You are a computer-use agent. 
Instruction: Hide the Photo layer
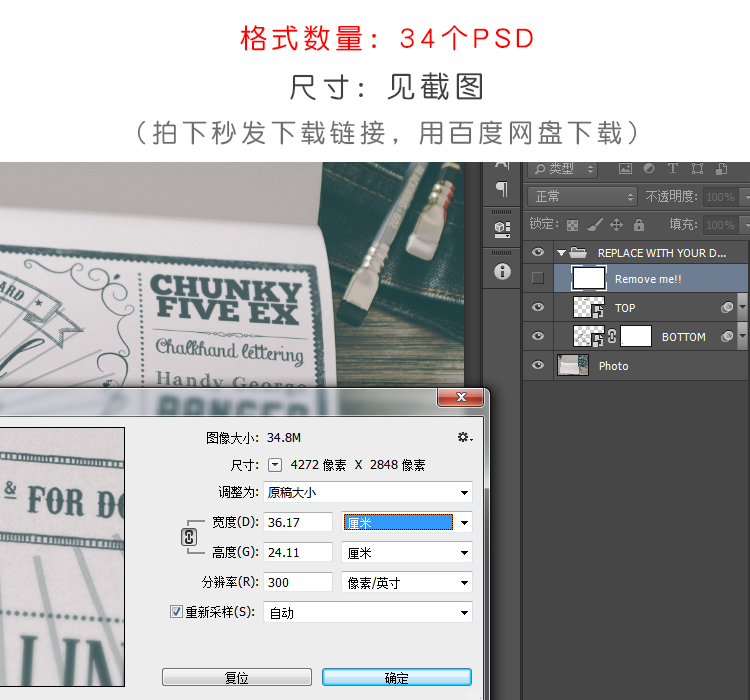[538, 366]
